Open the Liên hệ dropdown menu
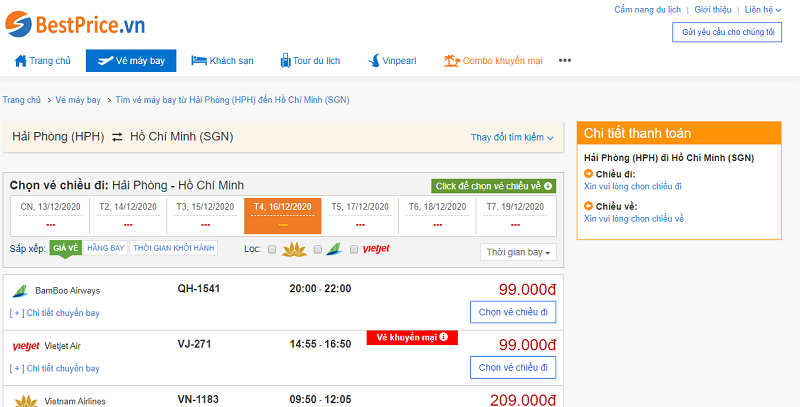The image size is (800, 407). click(763, 10)
